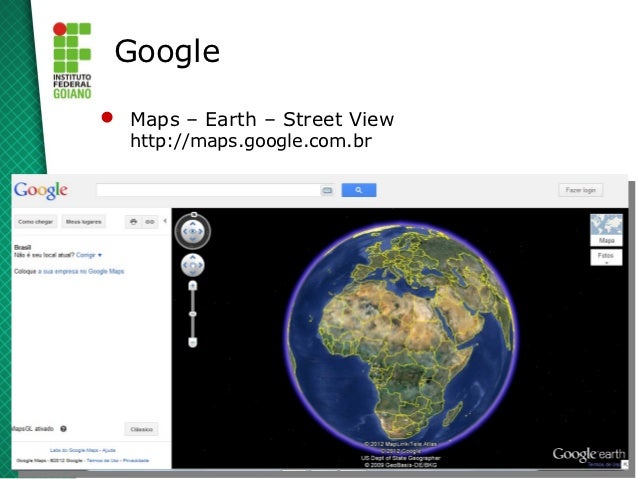Click the blue magnifier search button

358,190
